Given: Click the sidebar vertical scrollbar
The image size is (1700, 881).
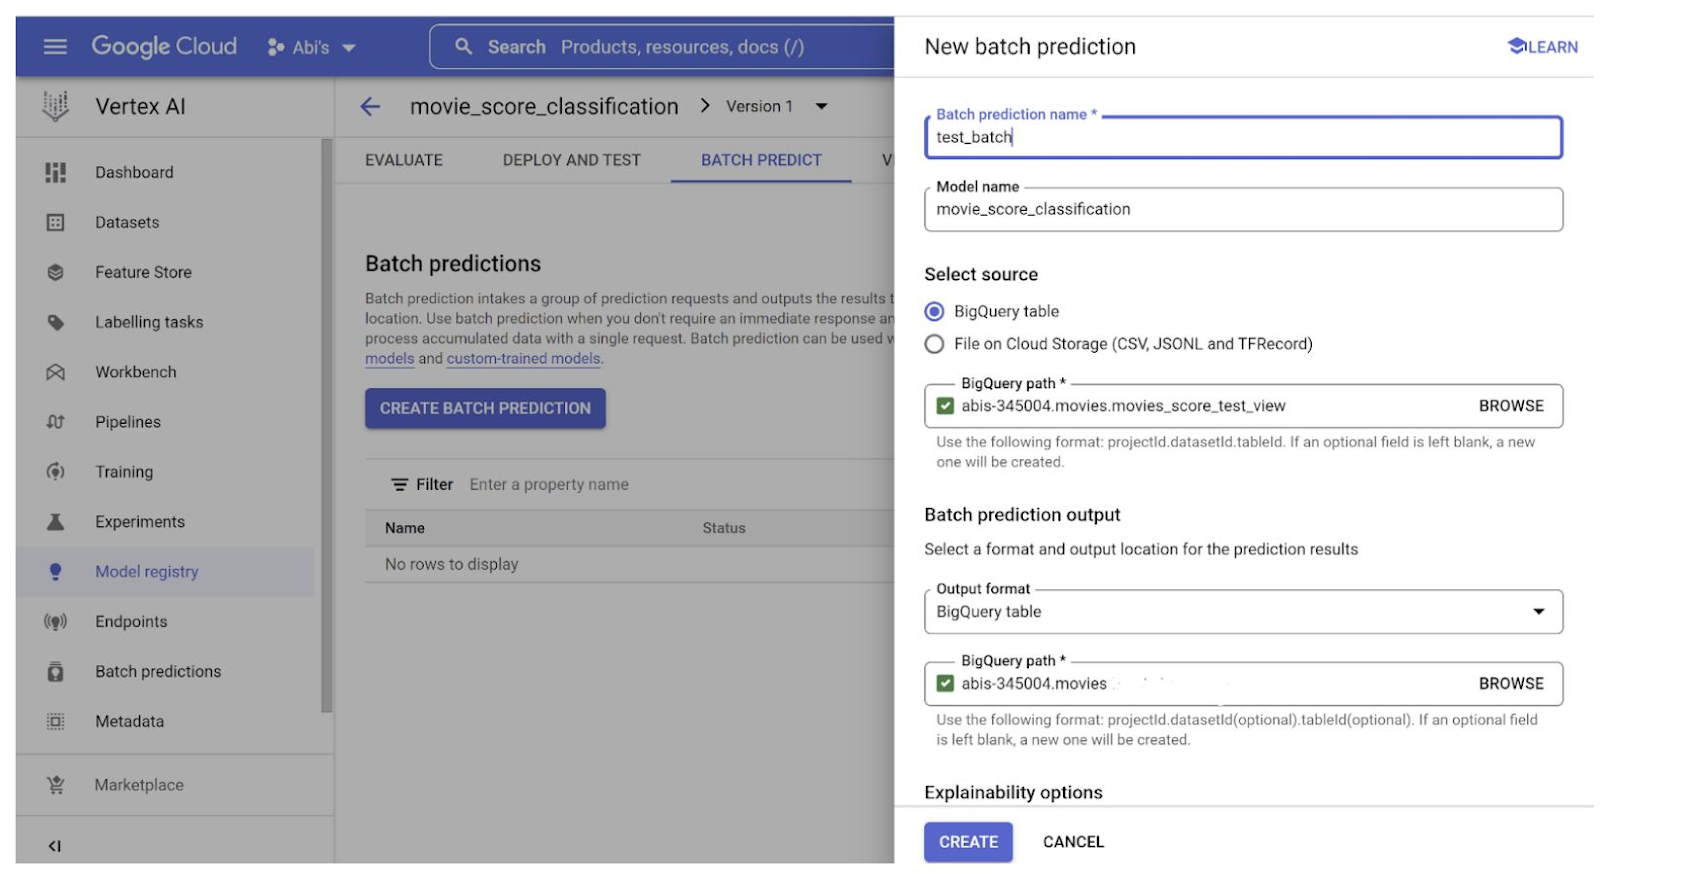Looking at the screenshot, I should pos(326,426).
